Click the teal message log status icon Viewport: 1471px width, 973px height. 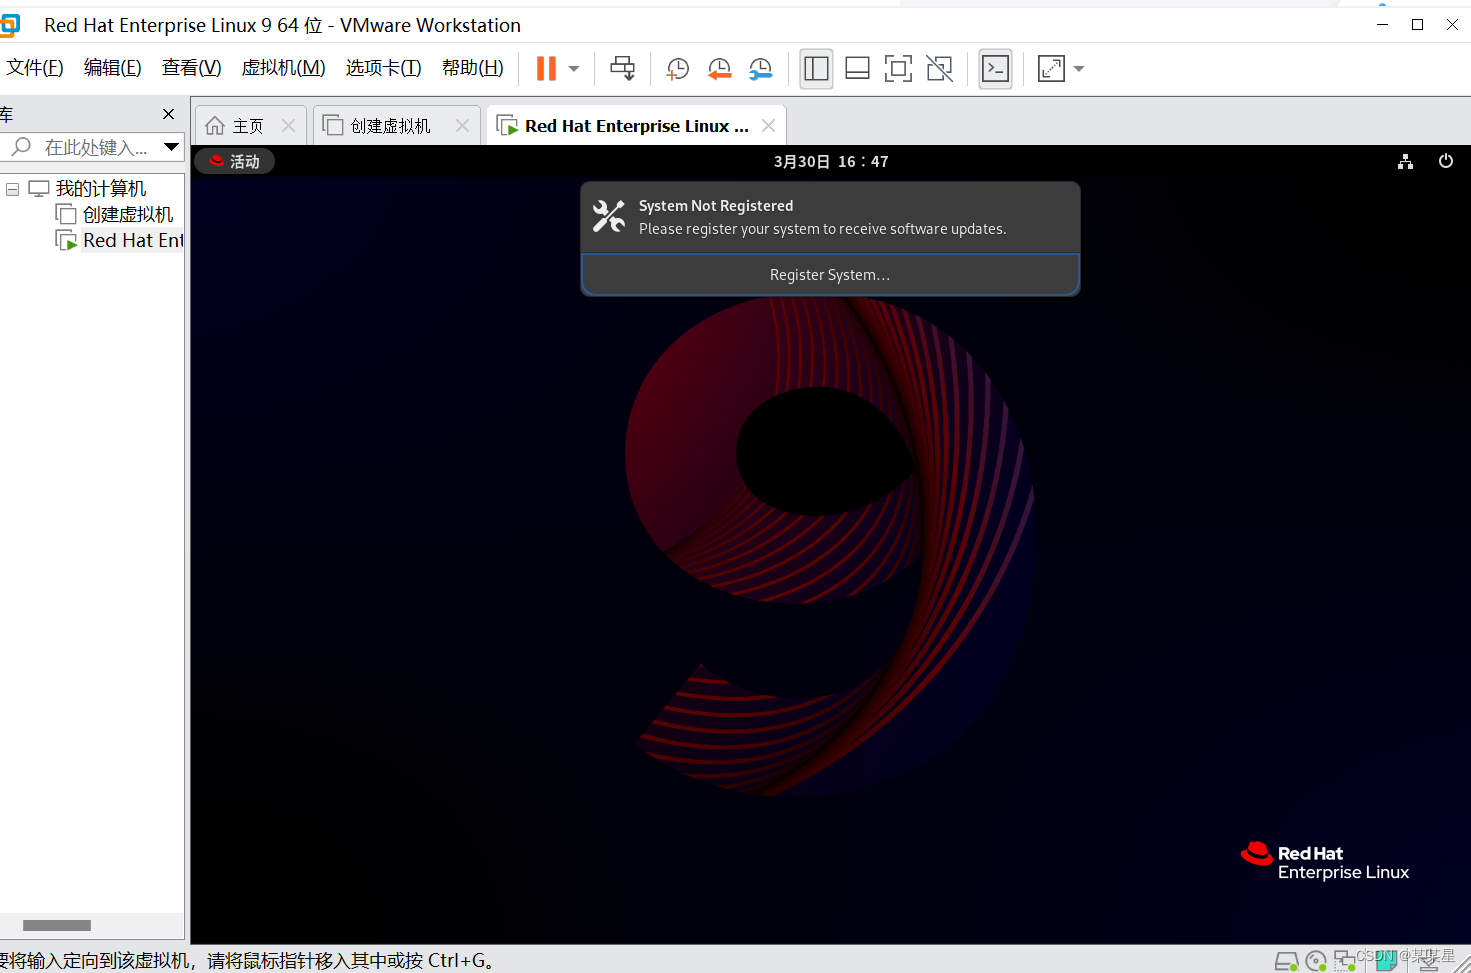(x=1387, y=962)
